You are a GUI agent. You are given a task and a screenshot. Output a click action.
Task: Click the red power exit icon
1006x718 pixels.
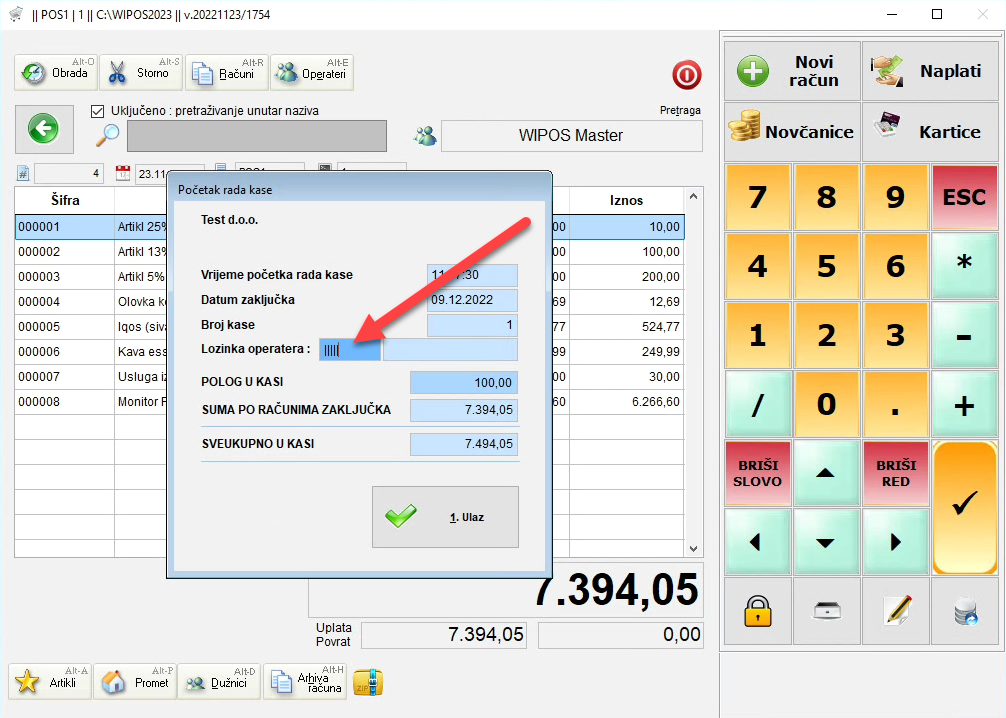point(687,75)
